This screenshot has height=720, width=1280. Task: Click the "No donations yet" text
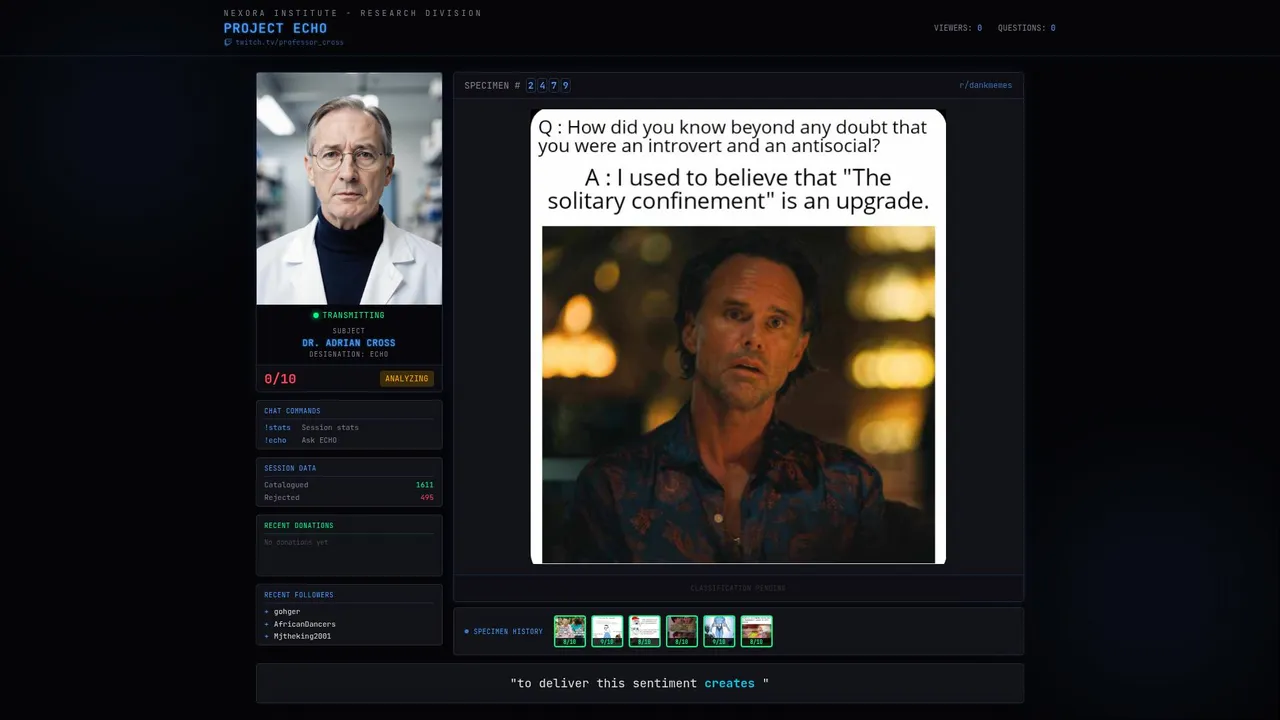[296, 542]
